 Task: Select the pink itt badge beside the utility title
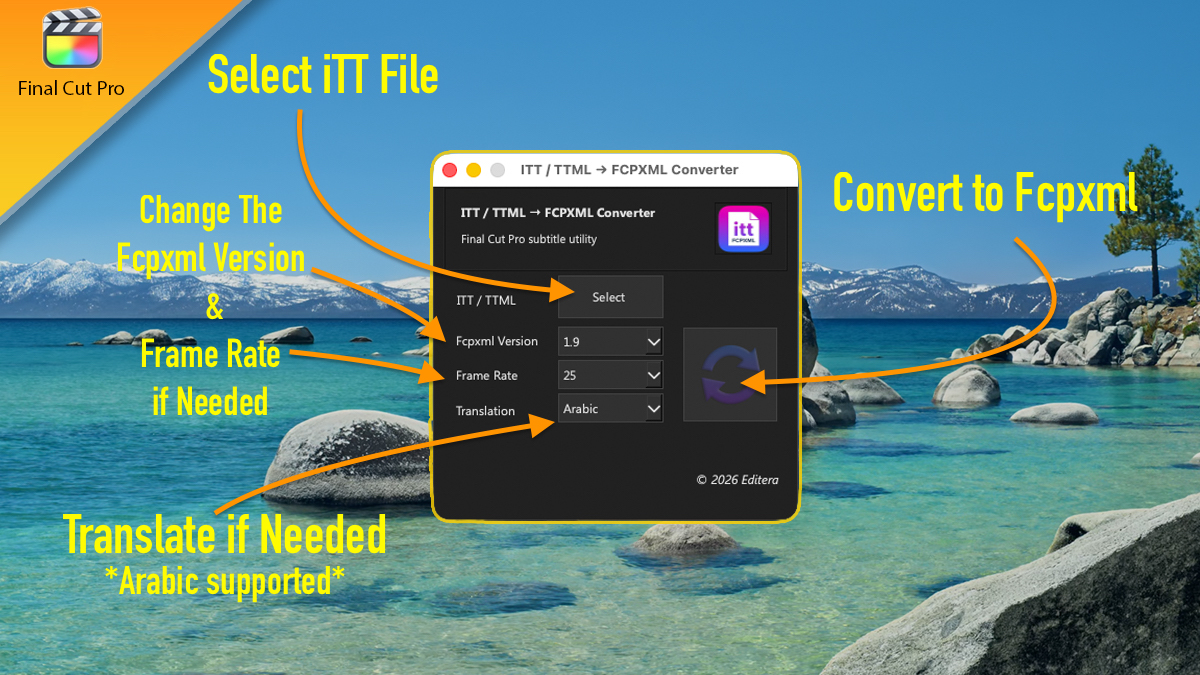point(742,229)
